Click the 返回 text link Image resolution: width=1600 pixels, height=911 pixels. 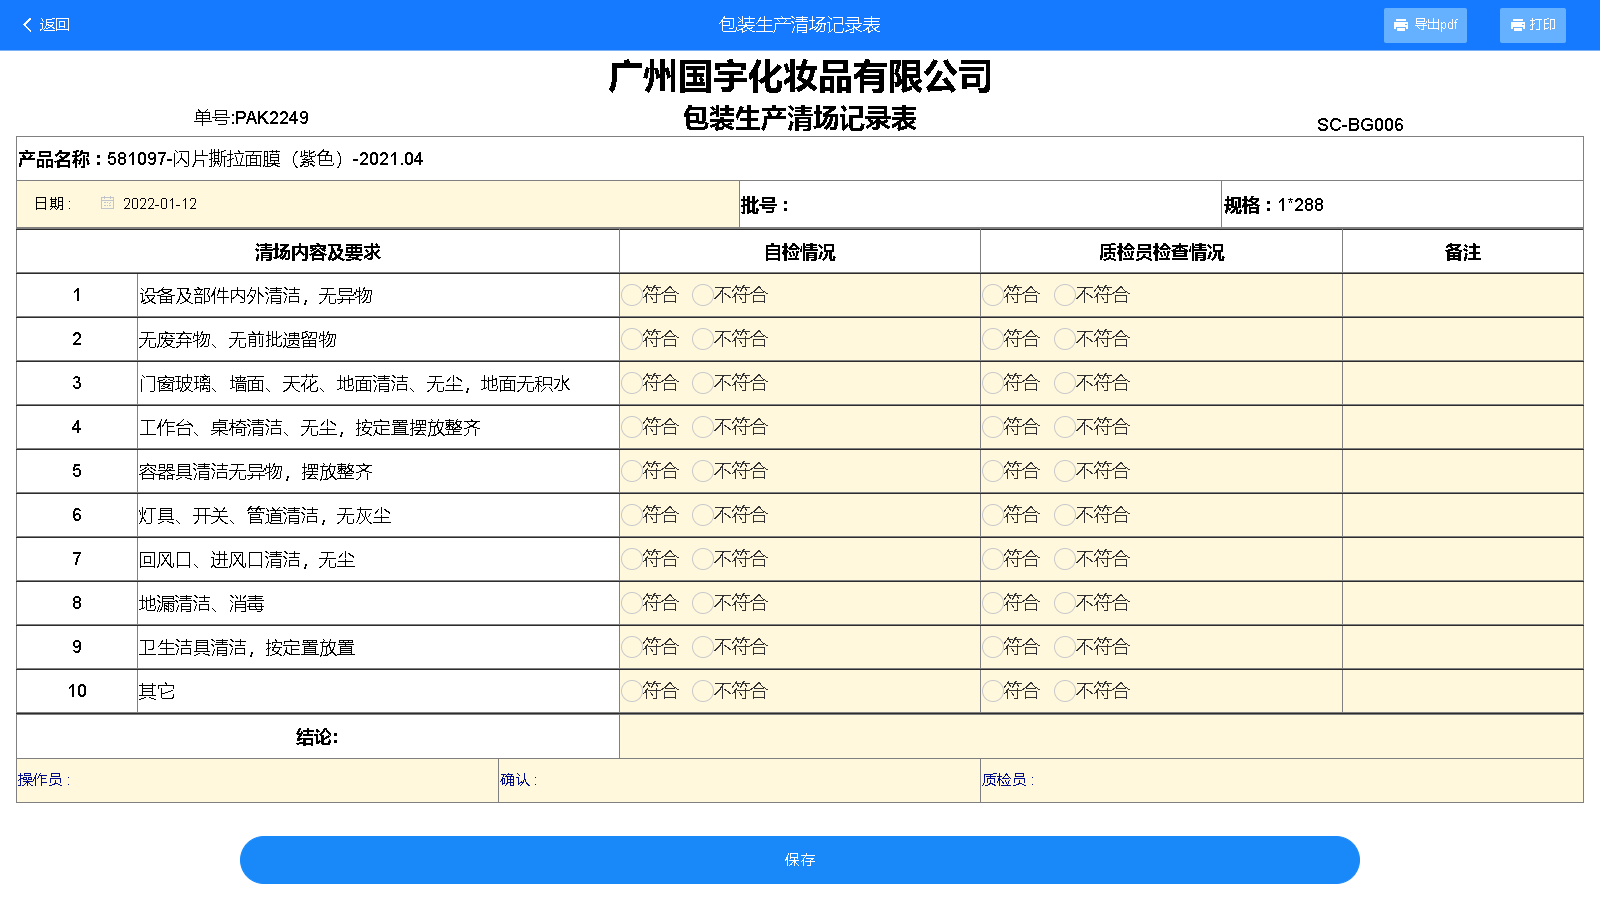(54, 25)
